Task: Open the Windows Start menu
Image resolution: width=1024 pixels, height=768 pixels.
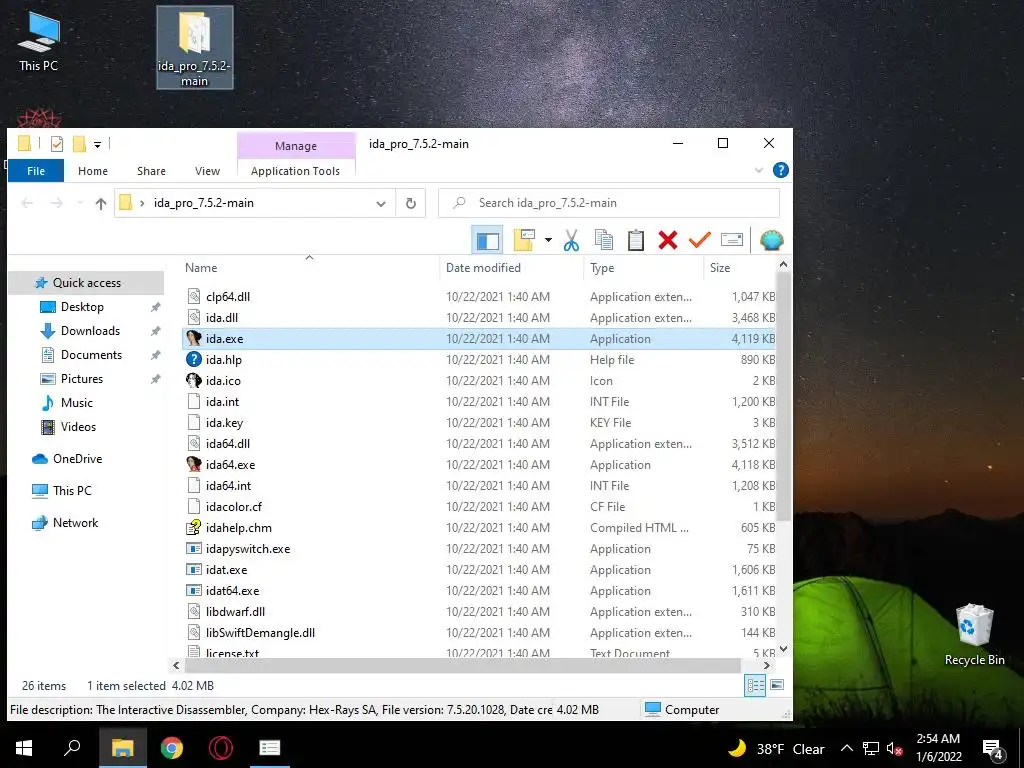Action: click(x=24, y=748)
